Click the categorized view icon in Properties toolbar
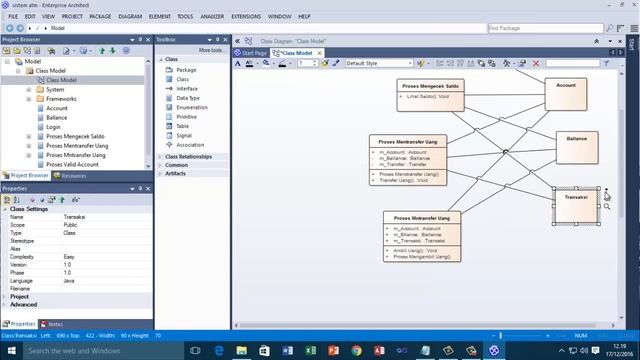 (x=7, y=200)
